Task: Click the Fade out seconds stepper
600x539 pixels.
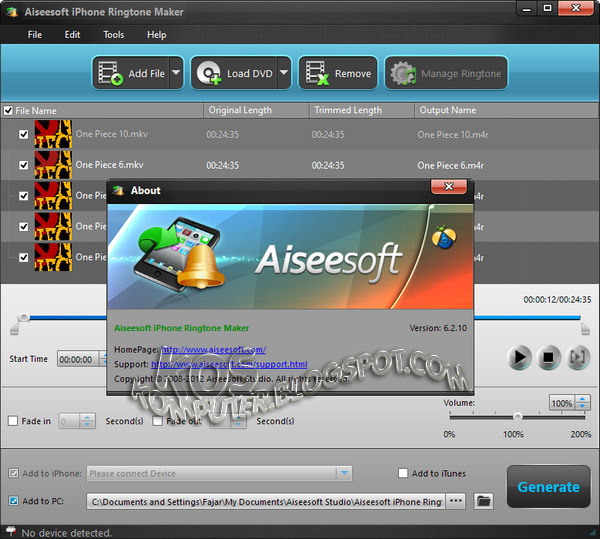Action: 238,421
